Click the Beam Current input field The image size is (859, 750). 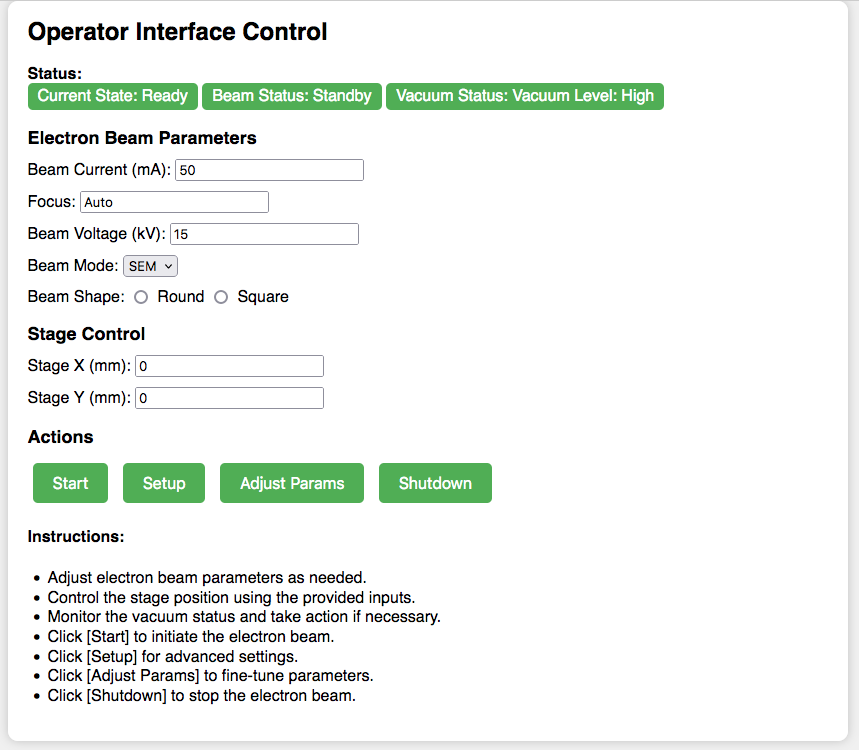pyautogui.click(x=269, y=170)
